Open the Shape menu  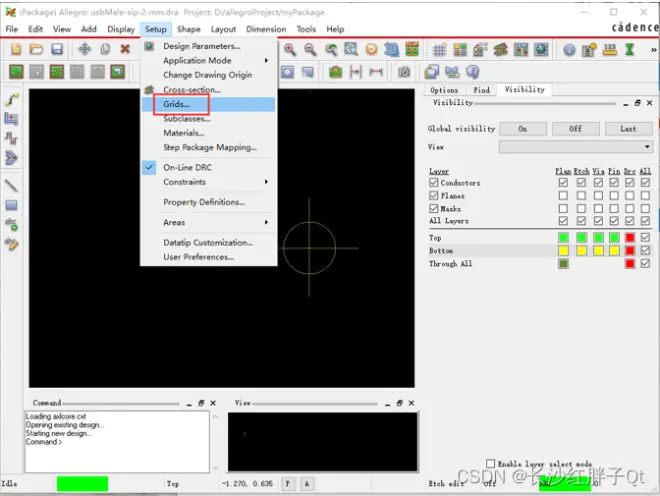coord(189,29)
